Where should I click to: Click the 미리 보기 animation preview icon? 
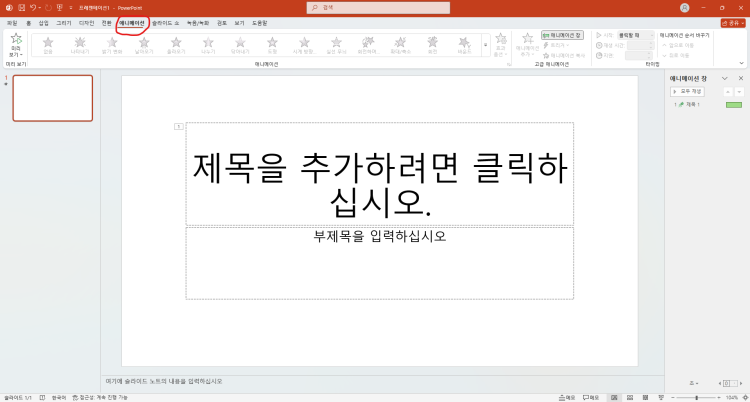pyautogui.click(x=16, y=39)
